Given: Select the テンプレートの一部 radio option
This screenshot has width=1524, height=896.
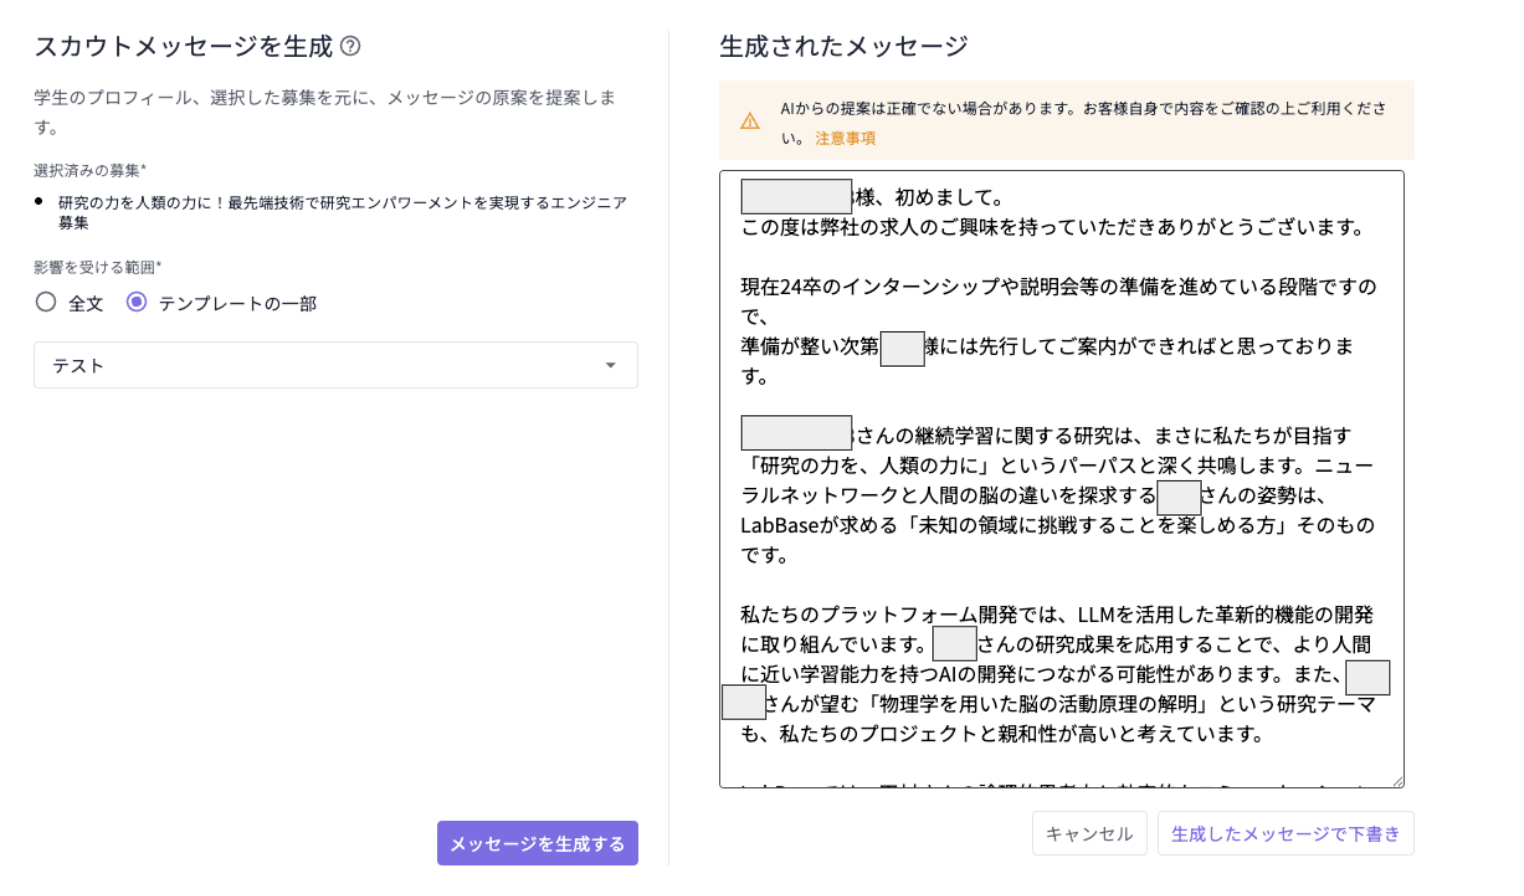Looking at the screenshot, I should pos(136,301).
